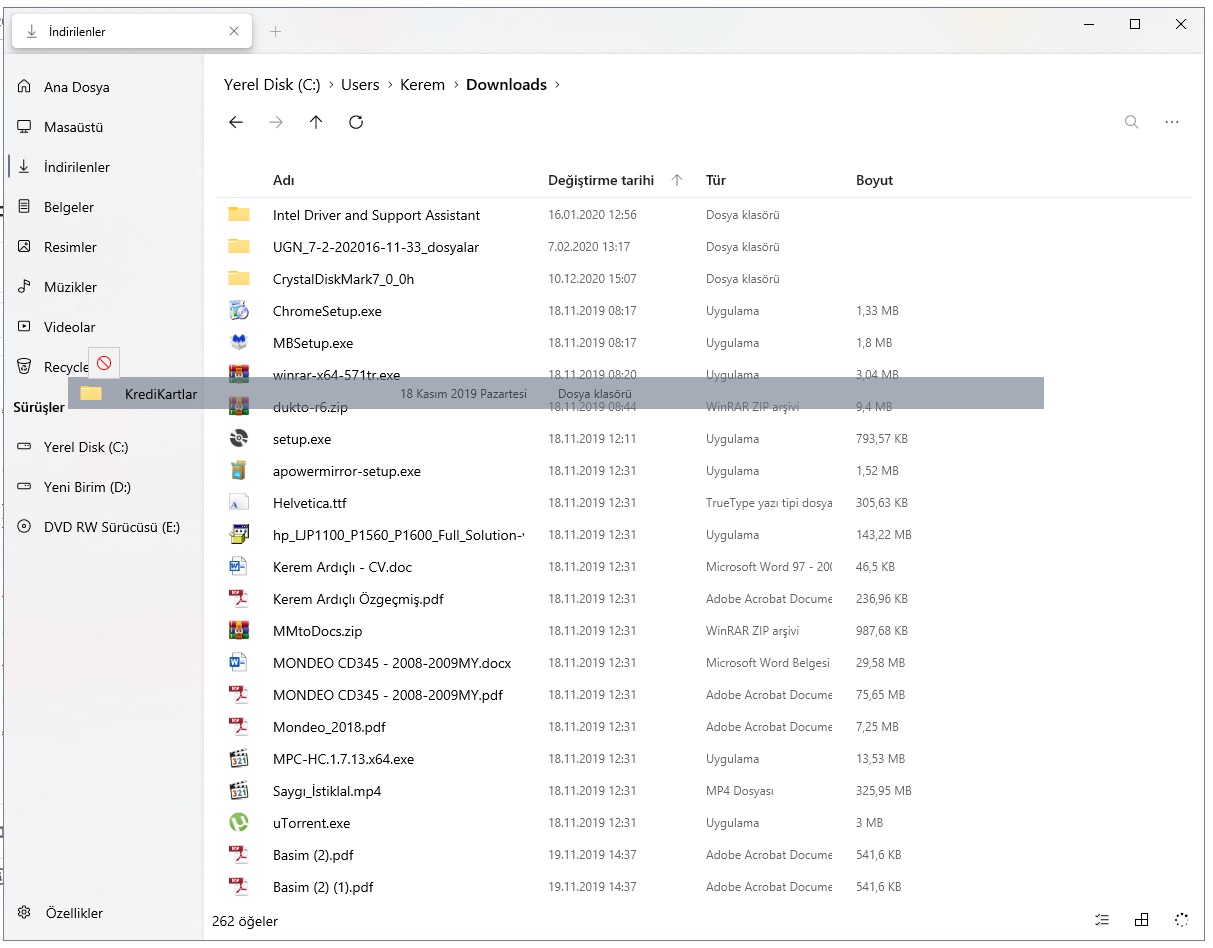Open Yerel Disk (C:) from the path bar
Image resolution: width=1213 pixels, height=948 pixels.
[271, 85]
